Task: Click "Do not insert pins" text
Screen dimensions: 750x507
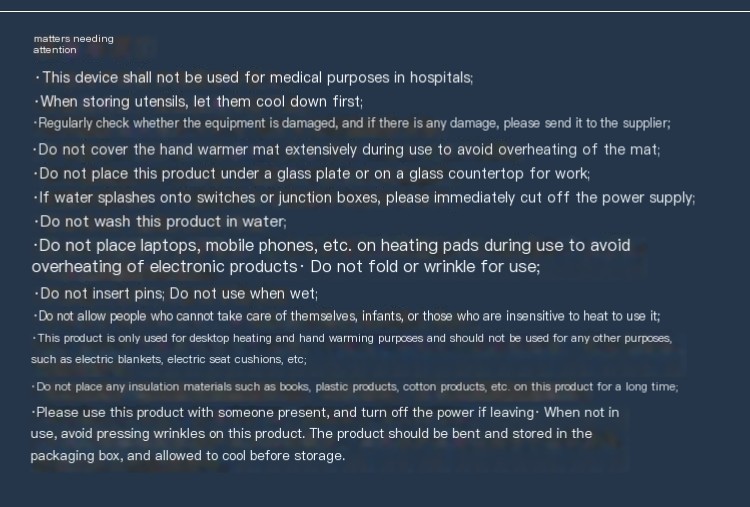Action: click(x=99, y=293)
